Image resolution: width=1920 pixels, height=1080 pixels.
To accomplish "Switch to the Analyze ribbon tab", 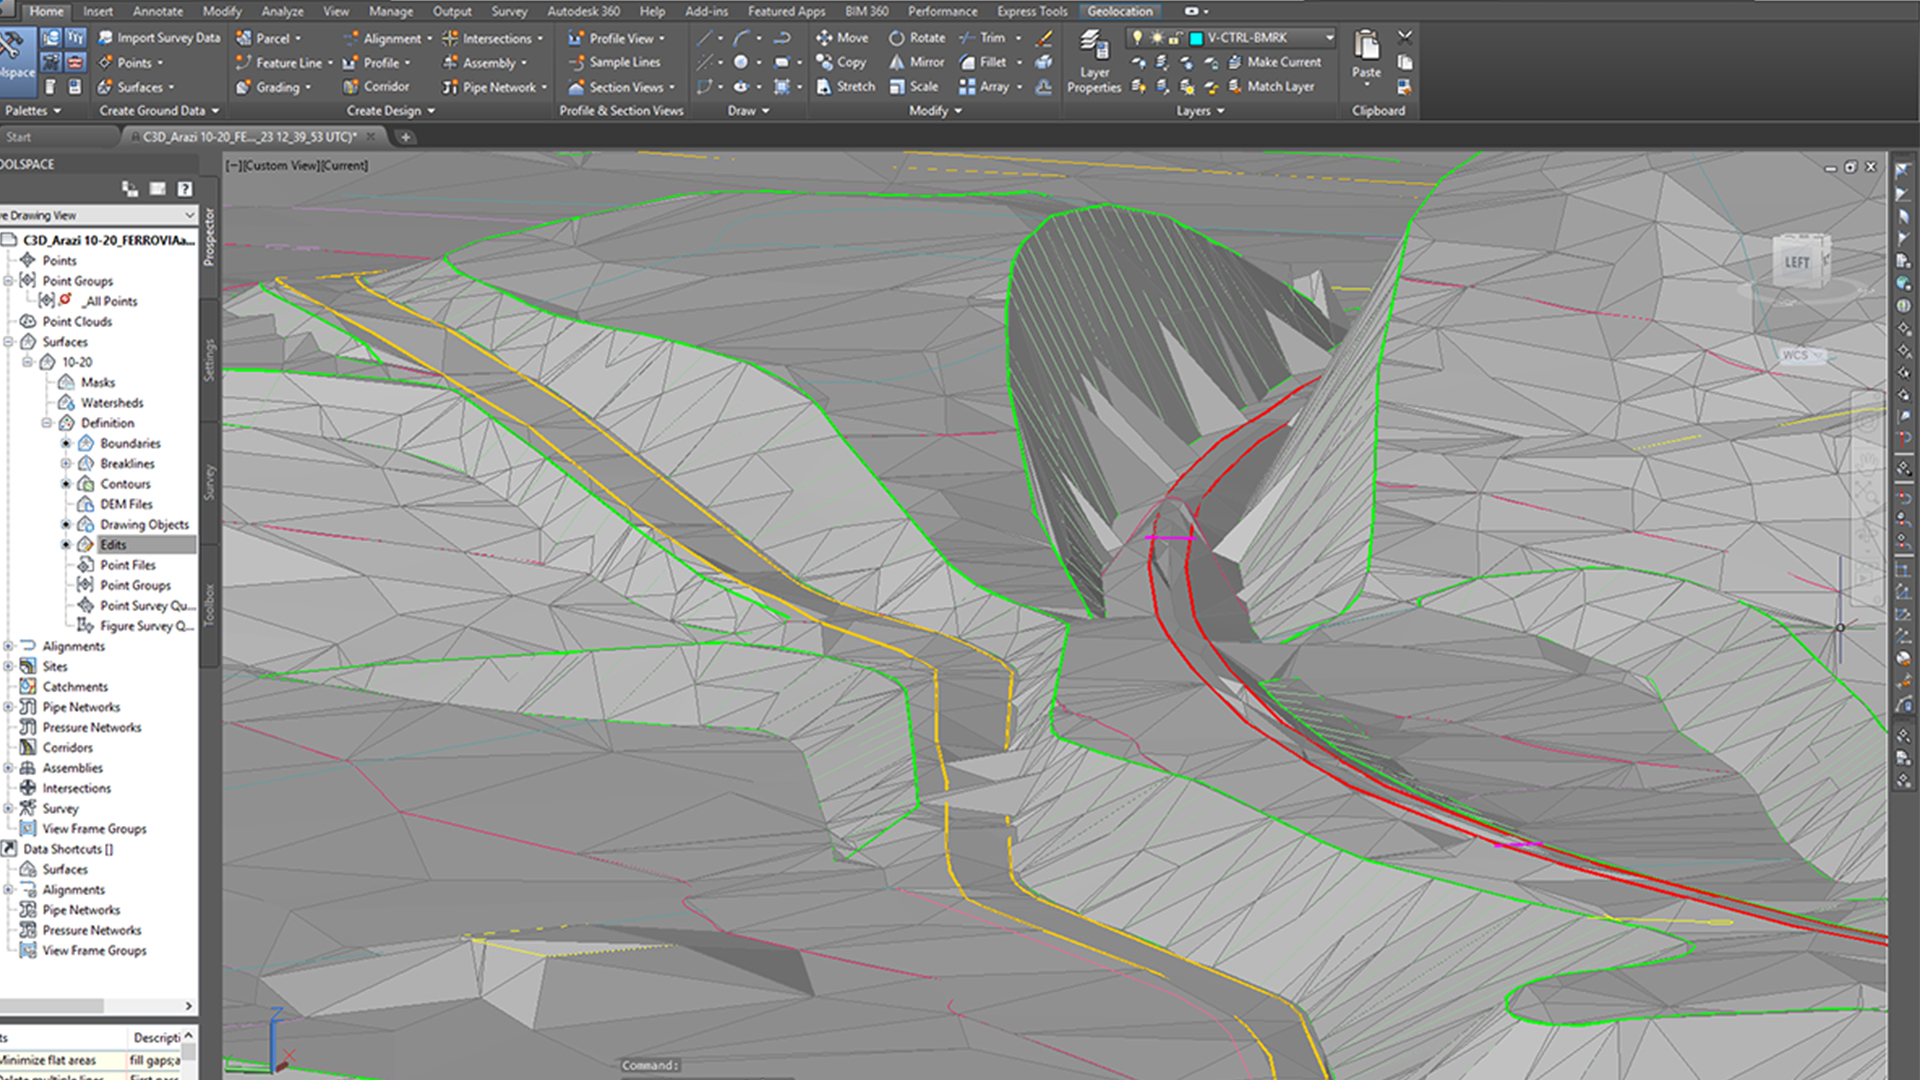I will 282,11.
